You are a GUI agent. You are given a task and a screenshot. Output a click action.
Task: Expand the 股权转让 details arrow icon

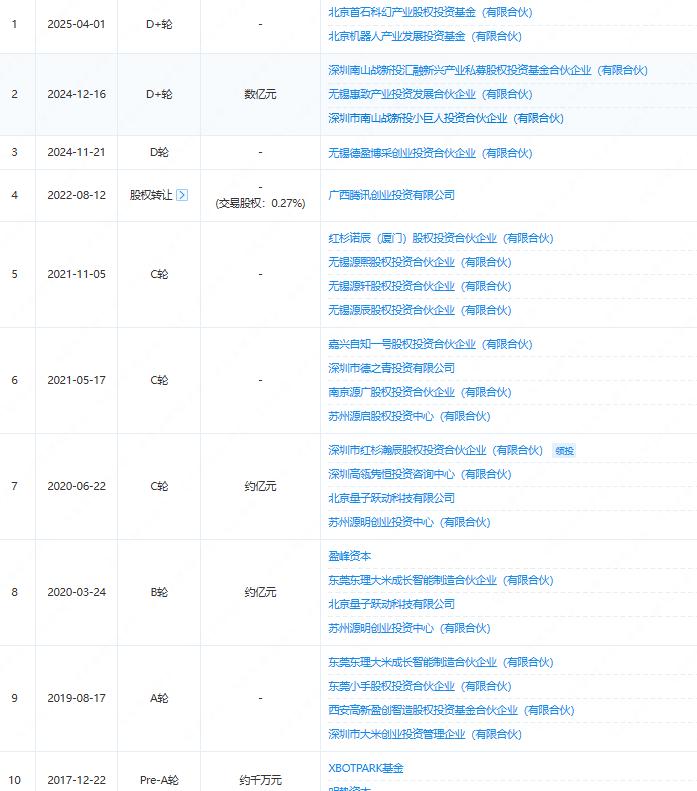[x=182, y=195]
